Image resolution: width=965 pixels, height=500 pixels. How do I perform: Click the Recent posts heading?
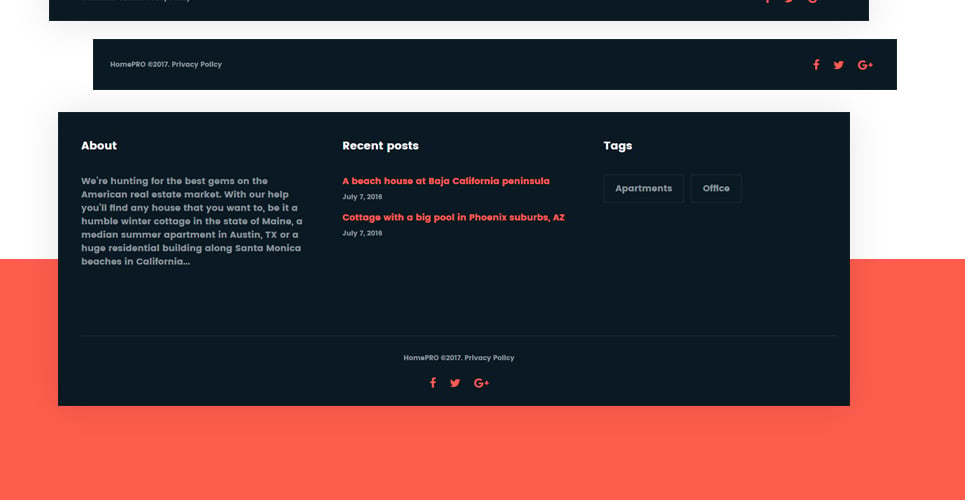coord(380,146)
